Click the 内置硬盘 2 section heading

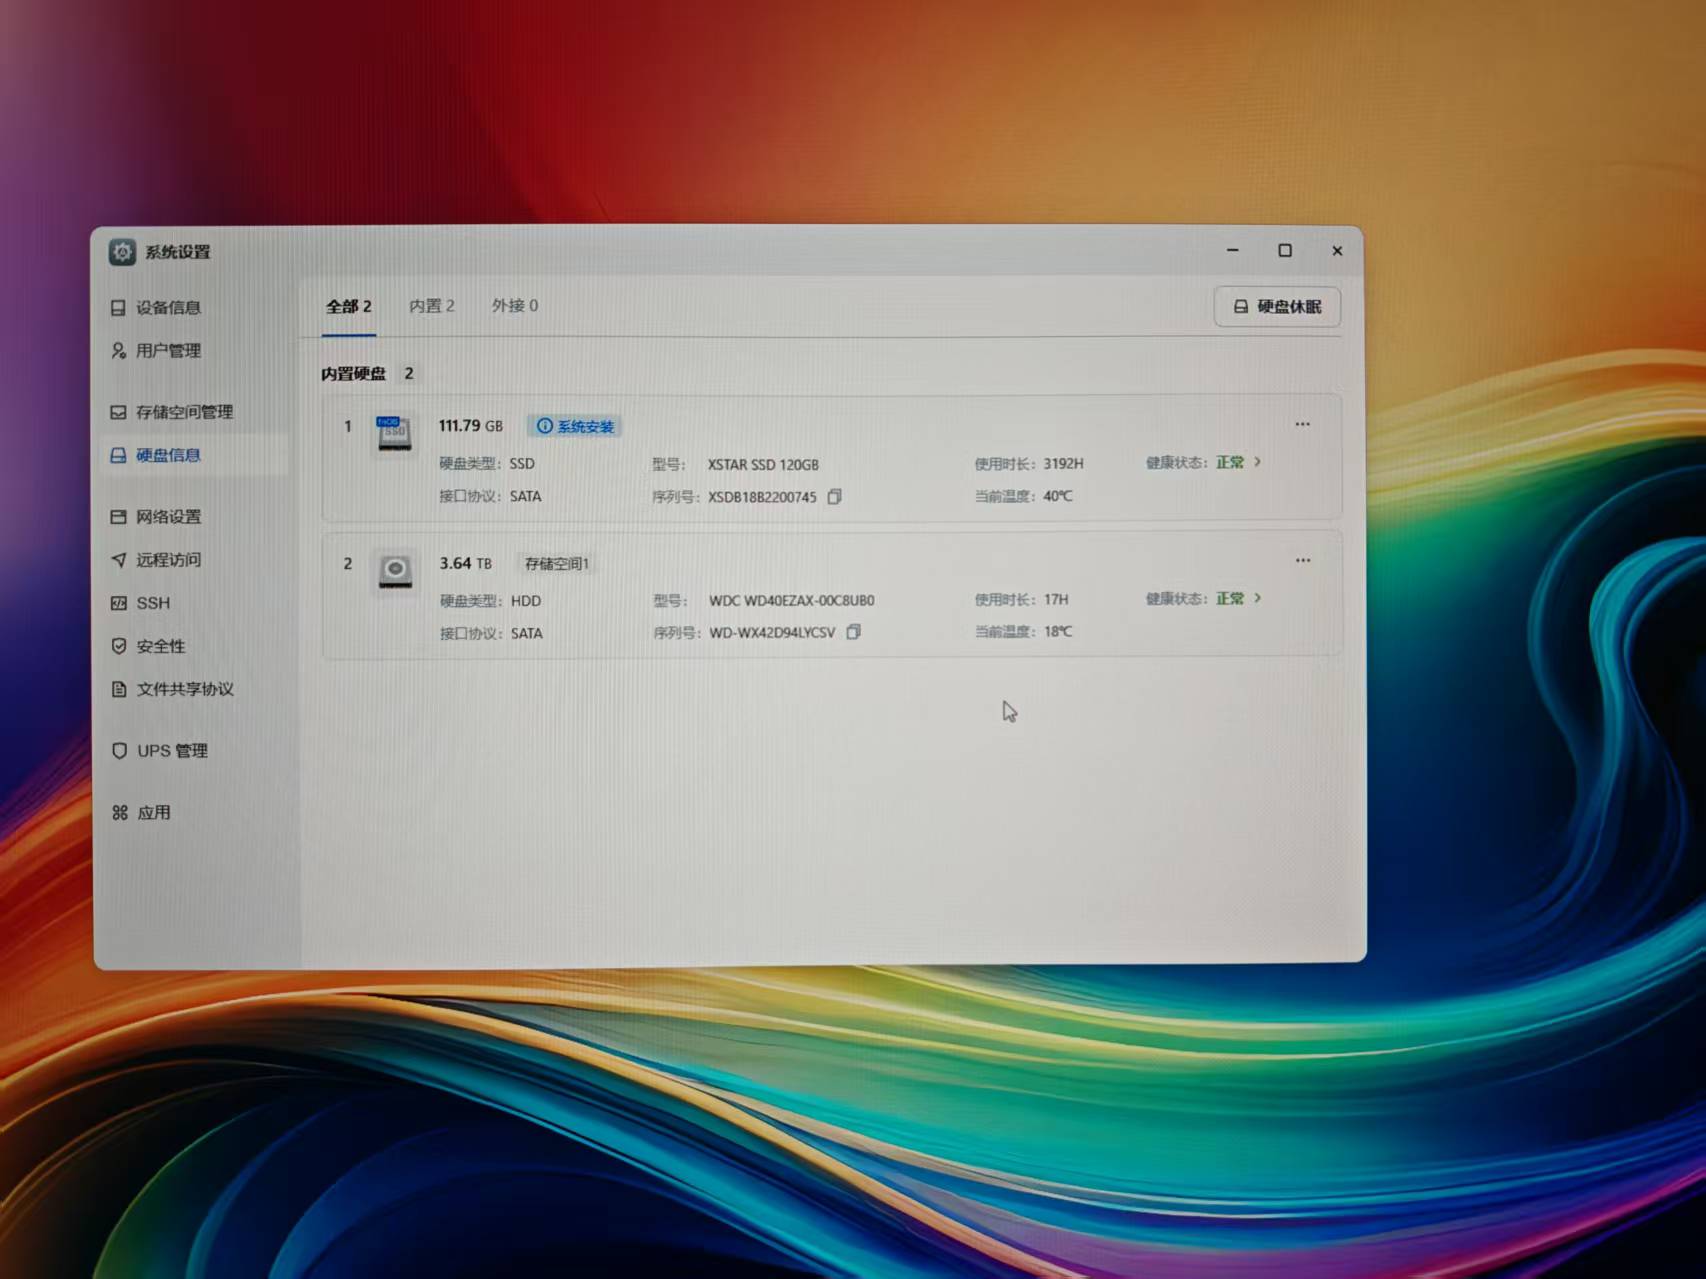coord(368,373)
